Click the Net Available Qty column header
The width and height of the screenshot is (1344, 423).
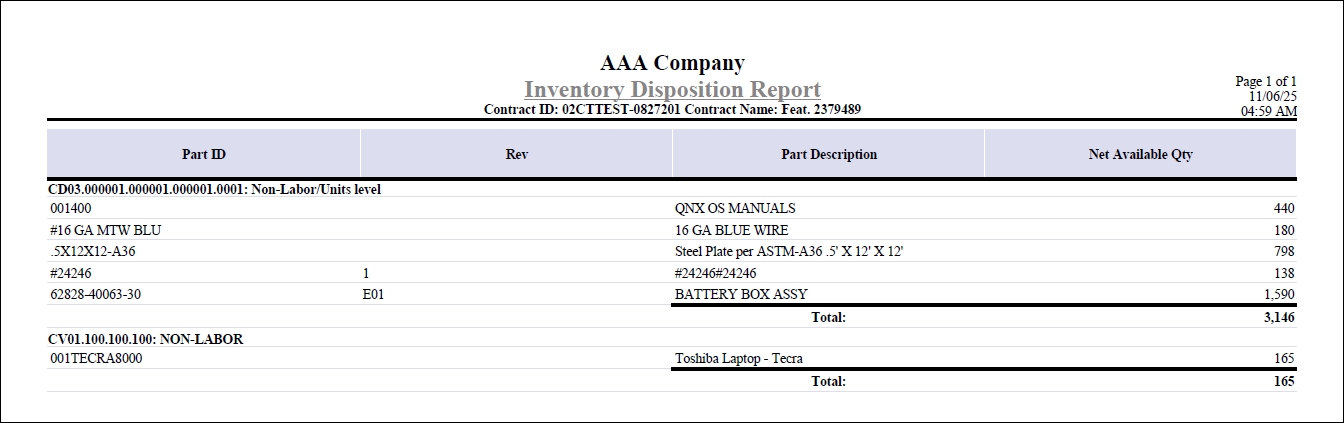(1140, 155)
